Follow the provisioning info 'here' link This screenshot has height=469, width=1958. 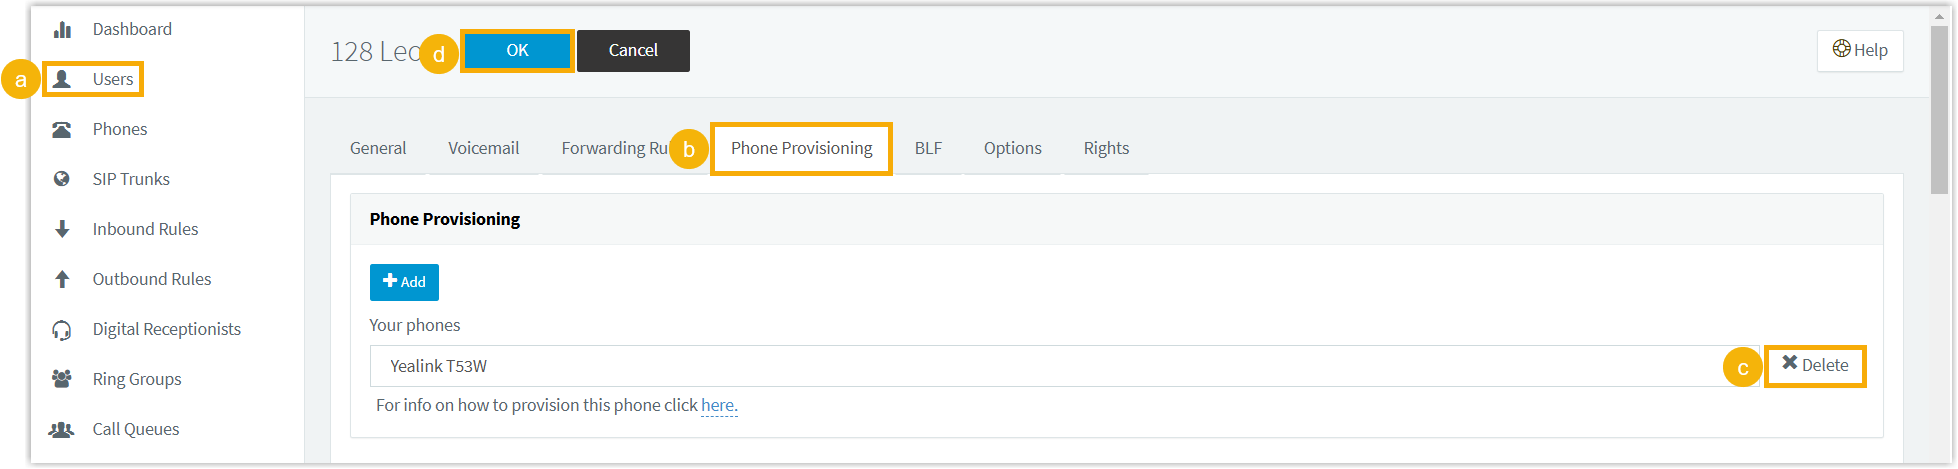(x=718, y=405)
